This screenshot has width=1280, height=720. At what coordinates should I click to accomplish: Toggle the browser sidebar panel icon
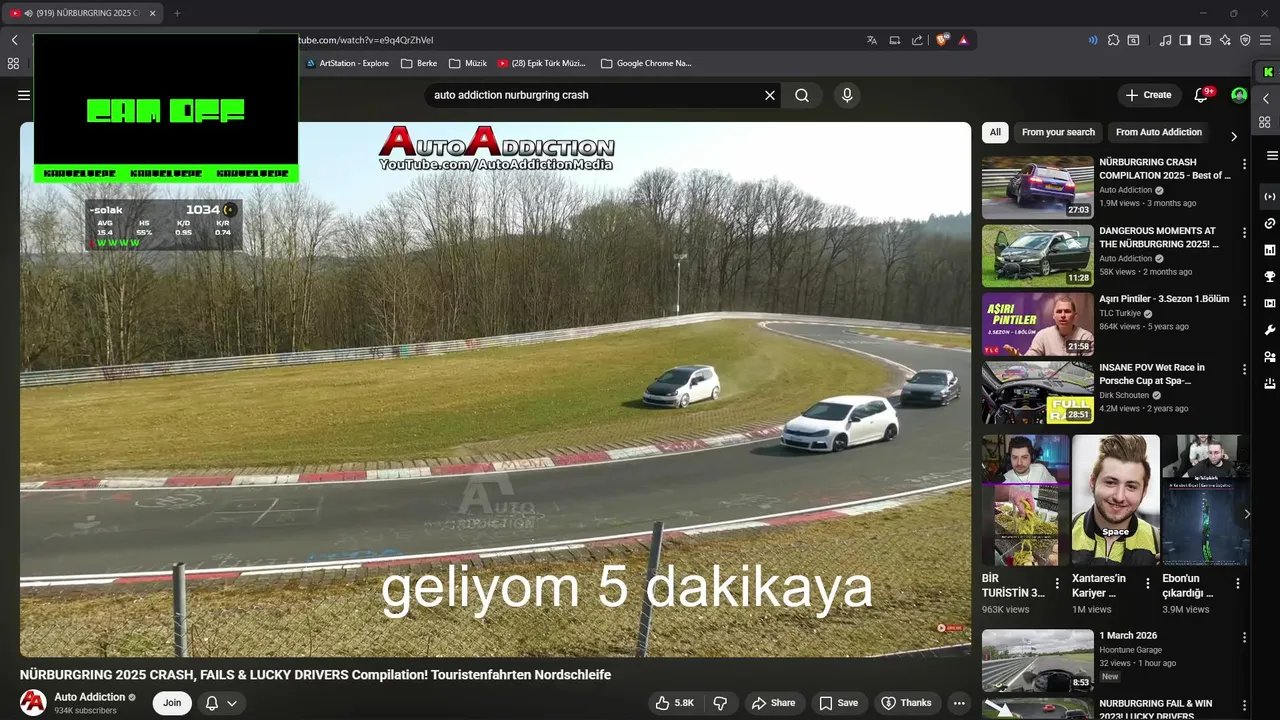pos(1185,40)
